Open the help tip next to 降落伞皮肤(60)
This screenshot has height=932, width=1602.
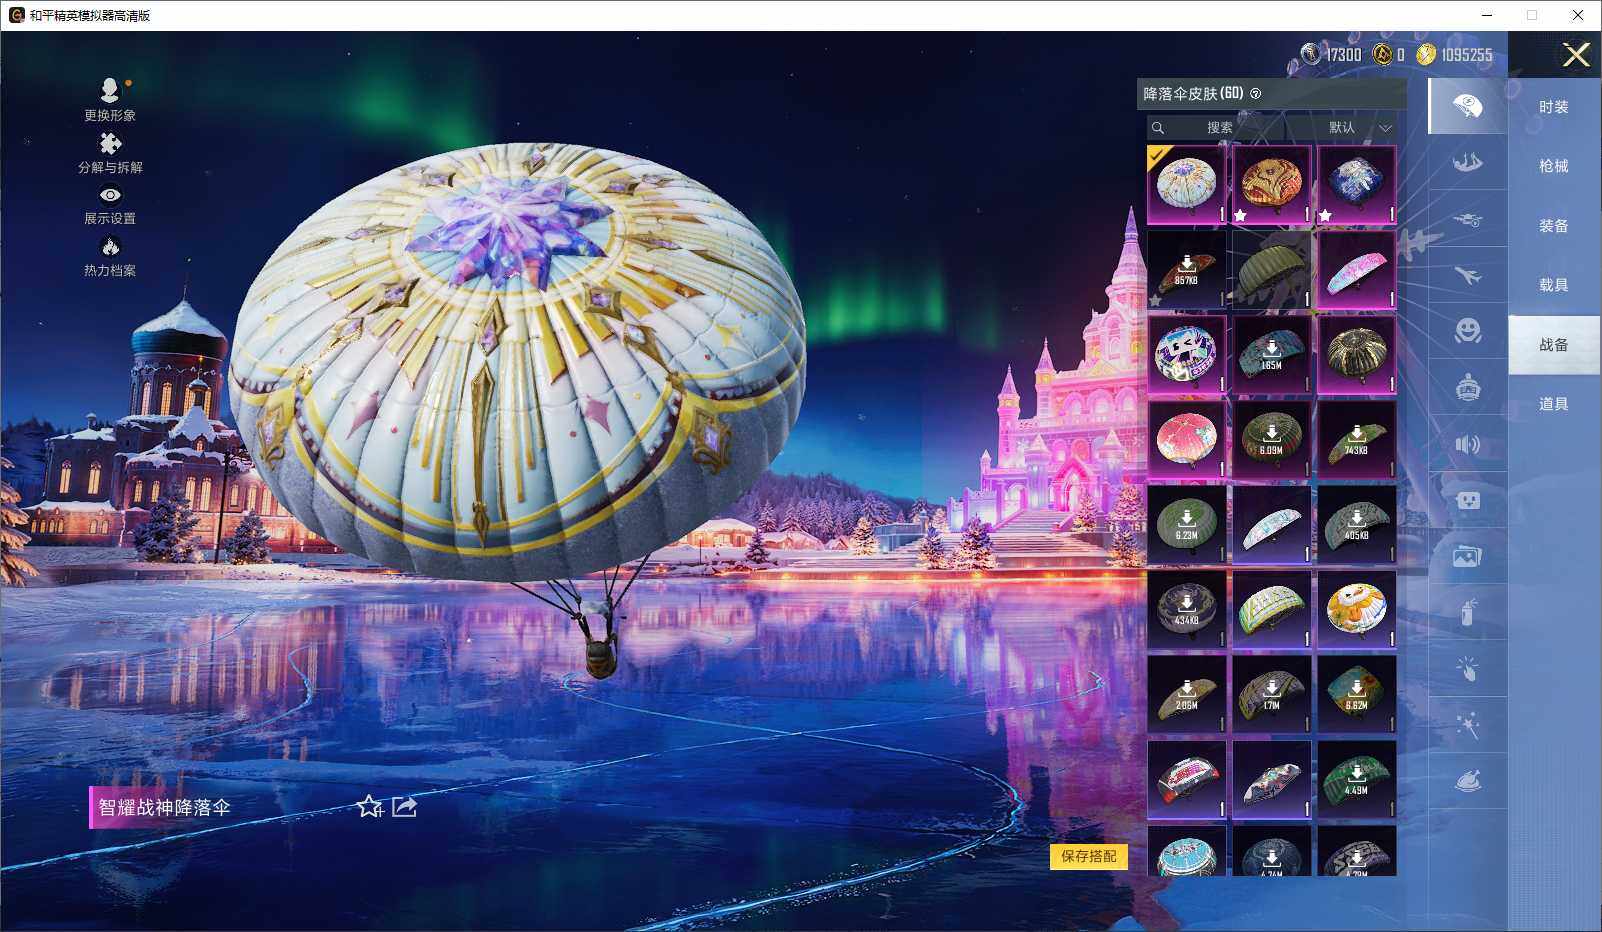[1257, 94]
